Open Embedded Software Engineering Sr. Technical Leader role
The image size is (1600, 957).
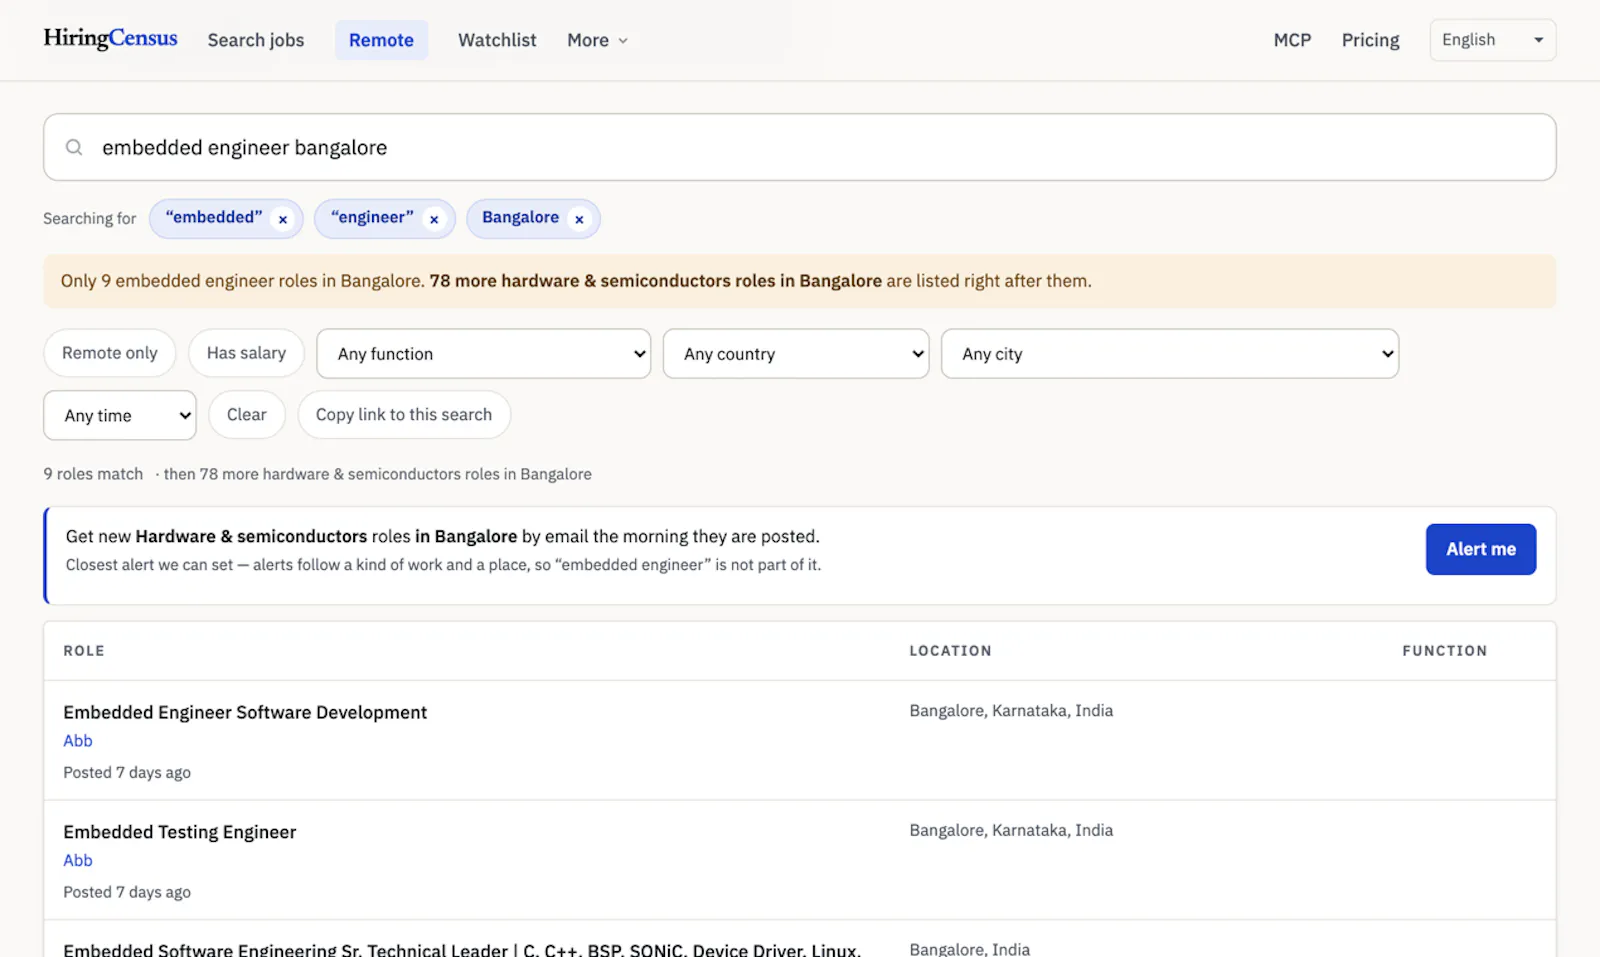click(x=462, y=949)
